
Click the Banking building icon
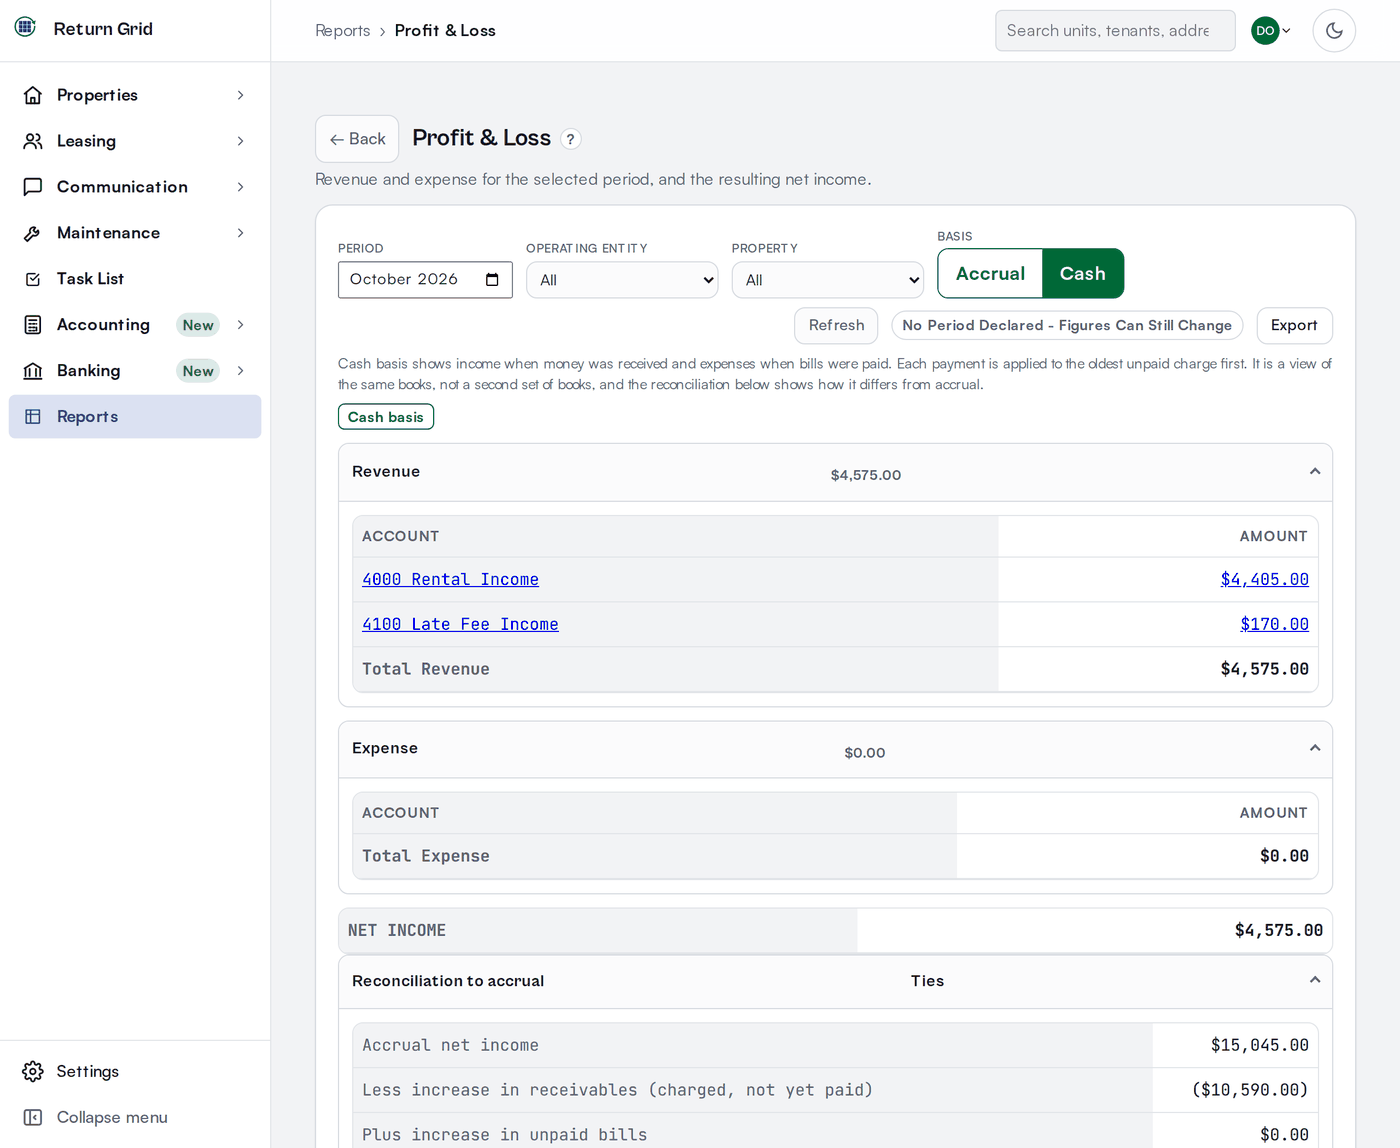click(33, 371)
